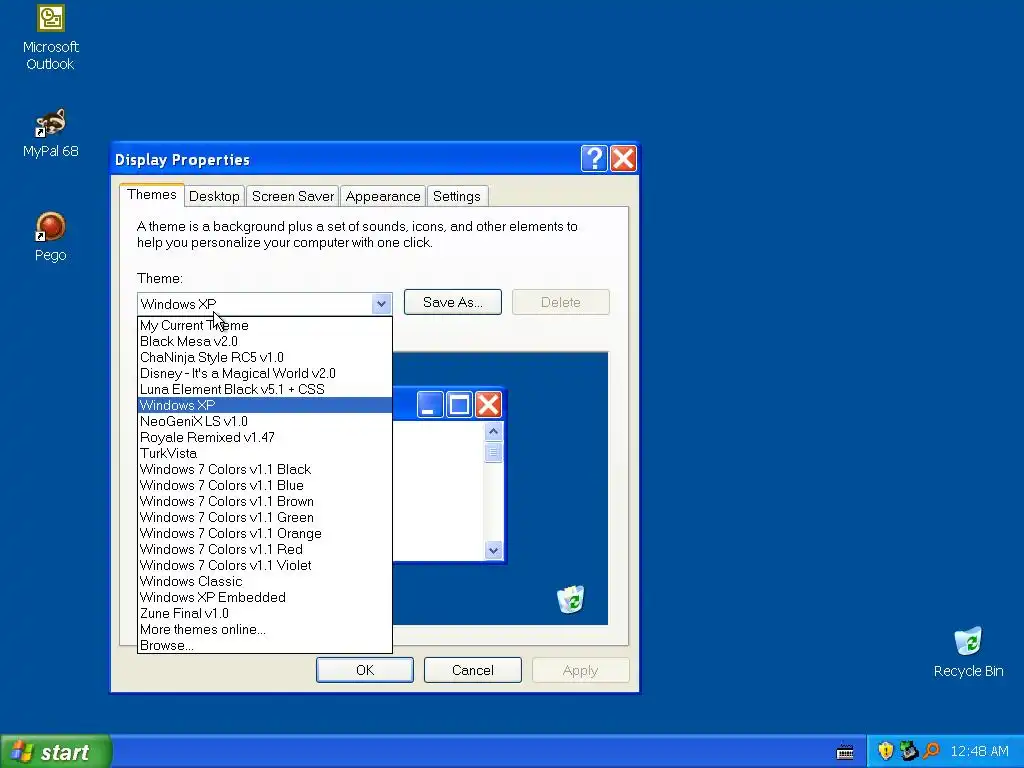Click the Browse... entry in theme list
Viewport: 1024px width, 768px height.
point(264,645)
